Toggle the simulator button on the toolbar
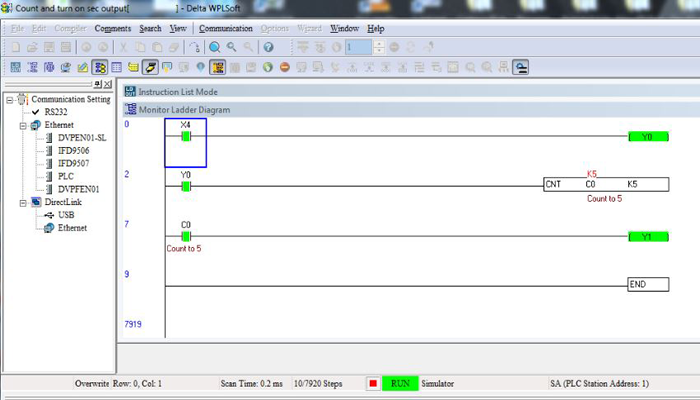700x400 pixels. tap(521, 67)
